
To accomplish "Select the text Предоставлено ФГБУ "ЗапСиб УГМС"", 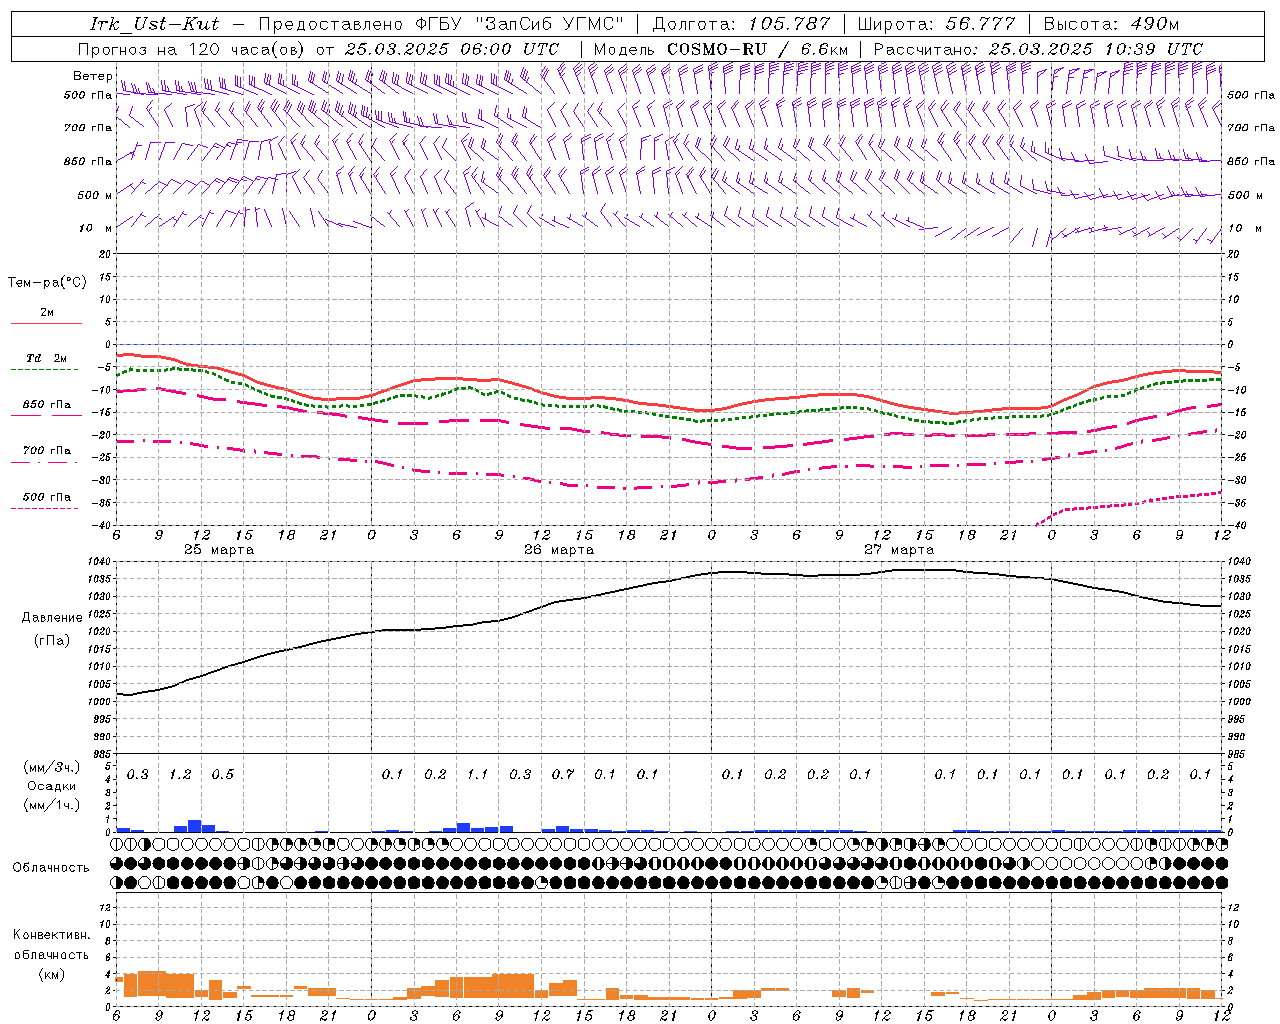I will tap(440, 24).
